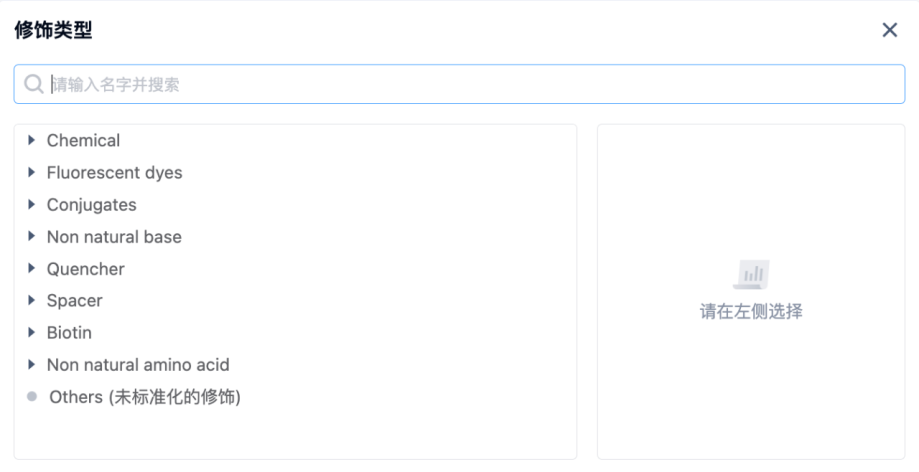
Task: Select the Biotin label
Action: (69, 333)
